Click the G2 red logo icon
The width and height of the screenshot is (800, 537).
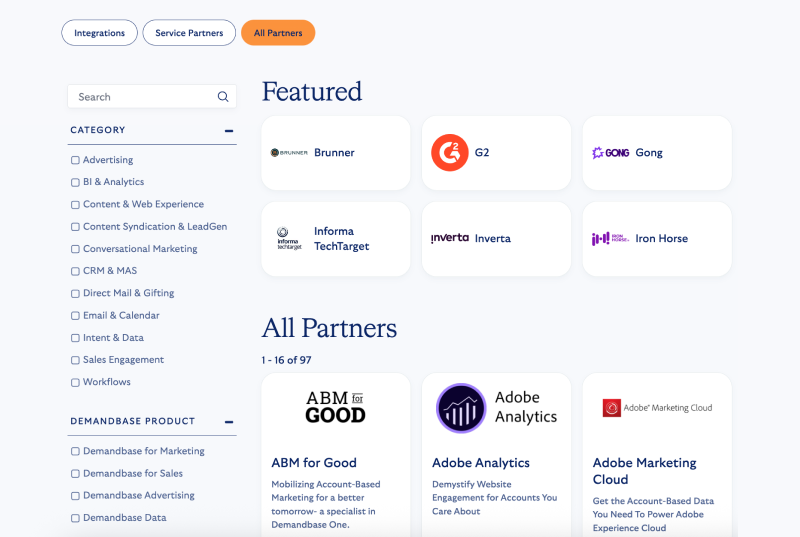pyautogui.click(x=449, y=152)
